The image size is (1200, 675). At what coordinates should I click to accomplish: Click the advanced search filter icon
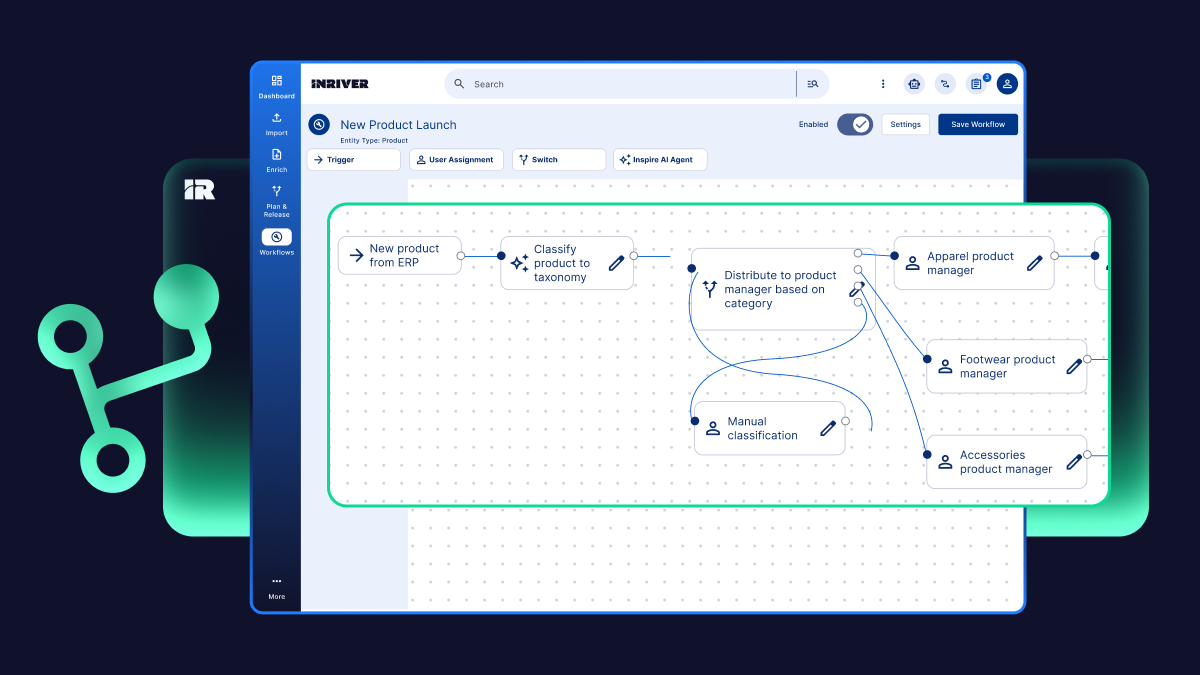click(x=813, y=84)
